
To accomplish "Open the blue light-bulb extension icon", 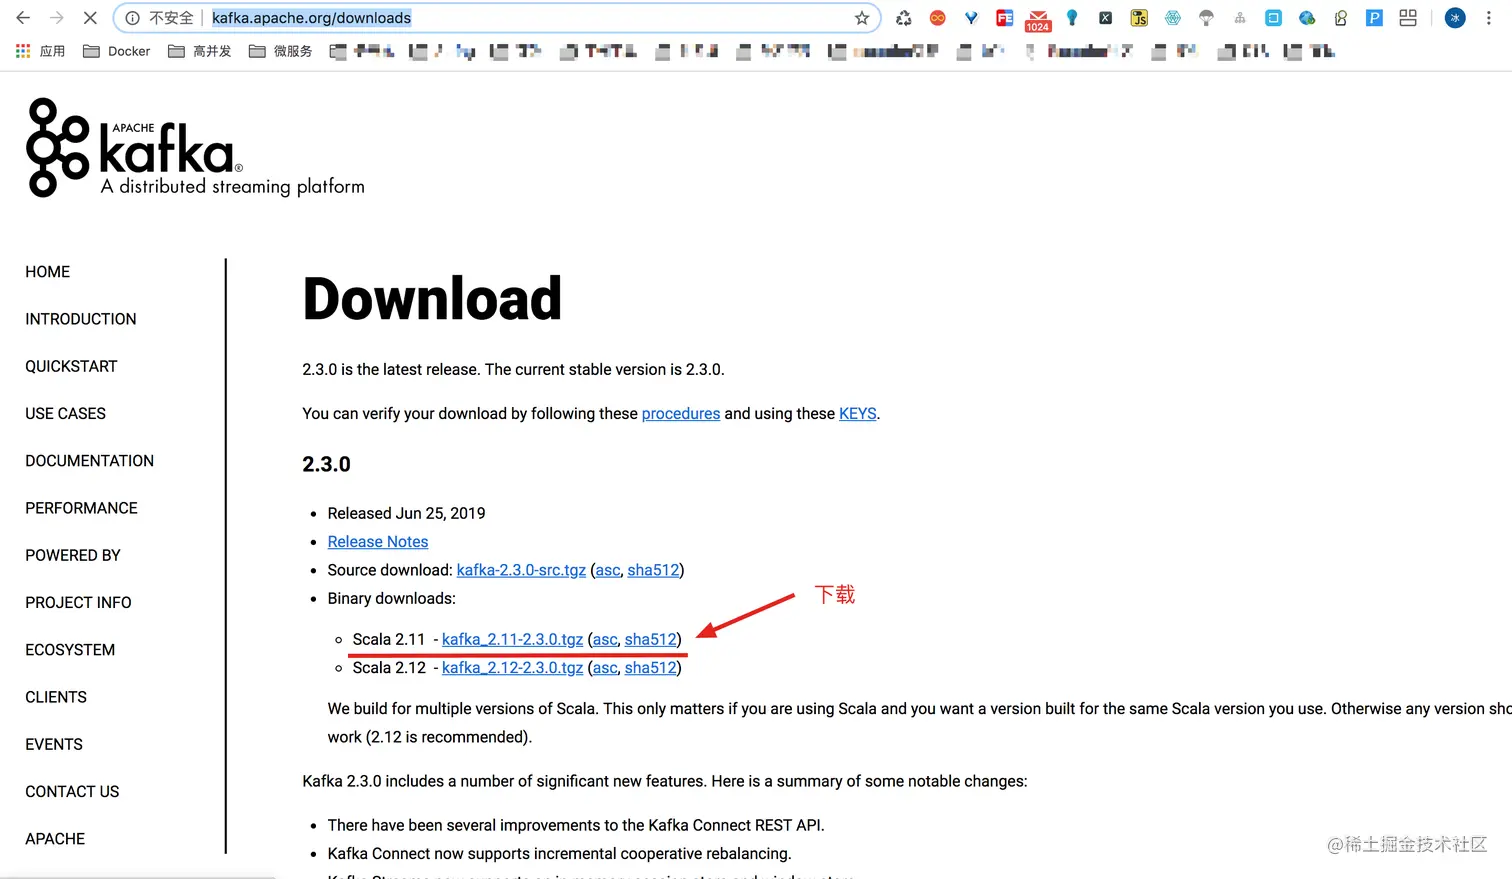I will tap(1072, 18).
